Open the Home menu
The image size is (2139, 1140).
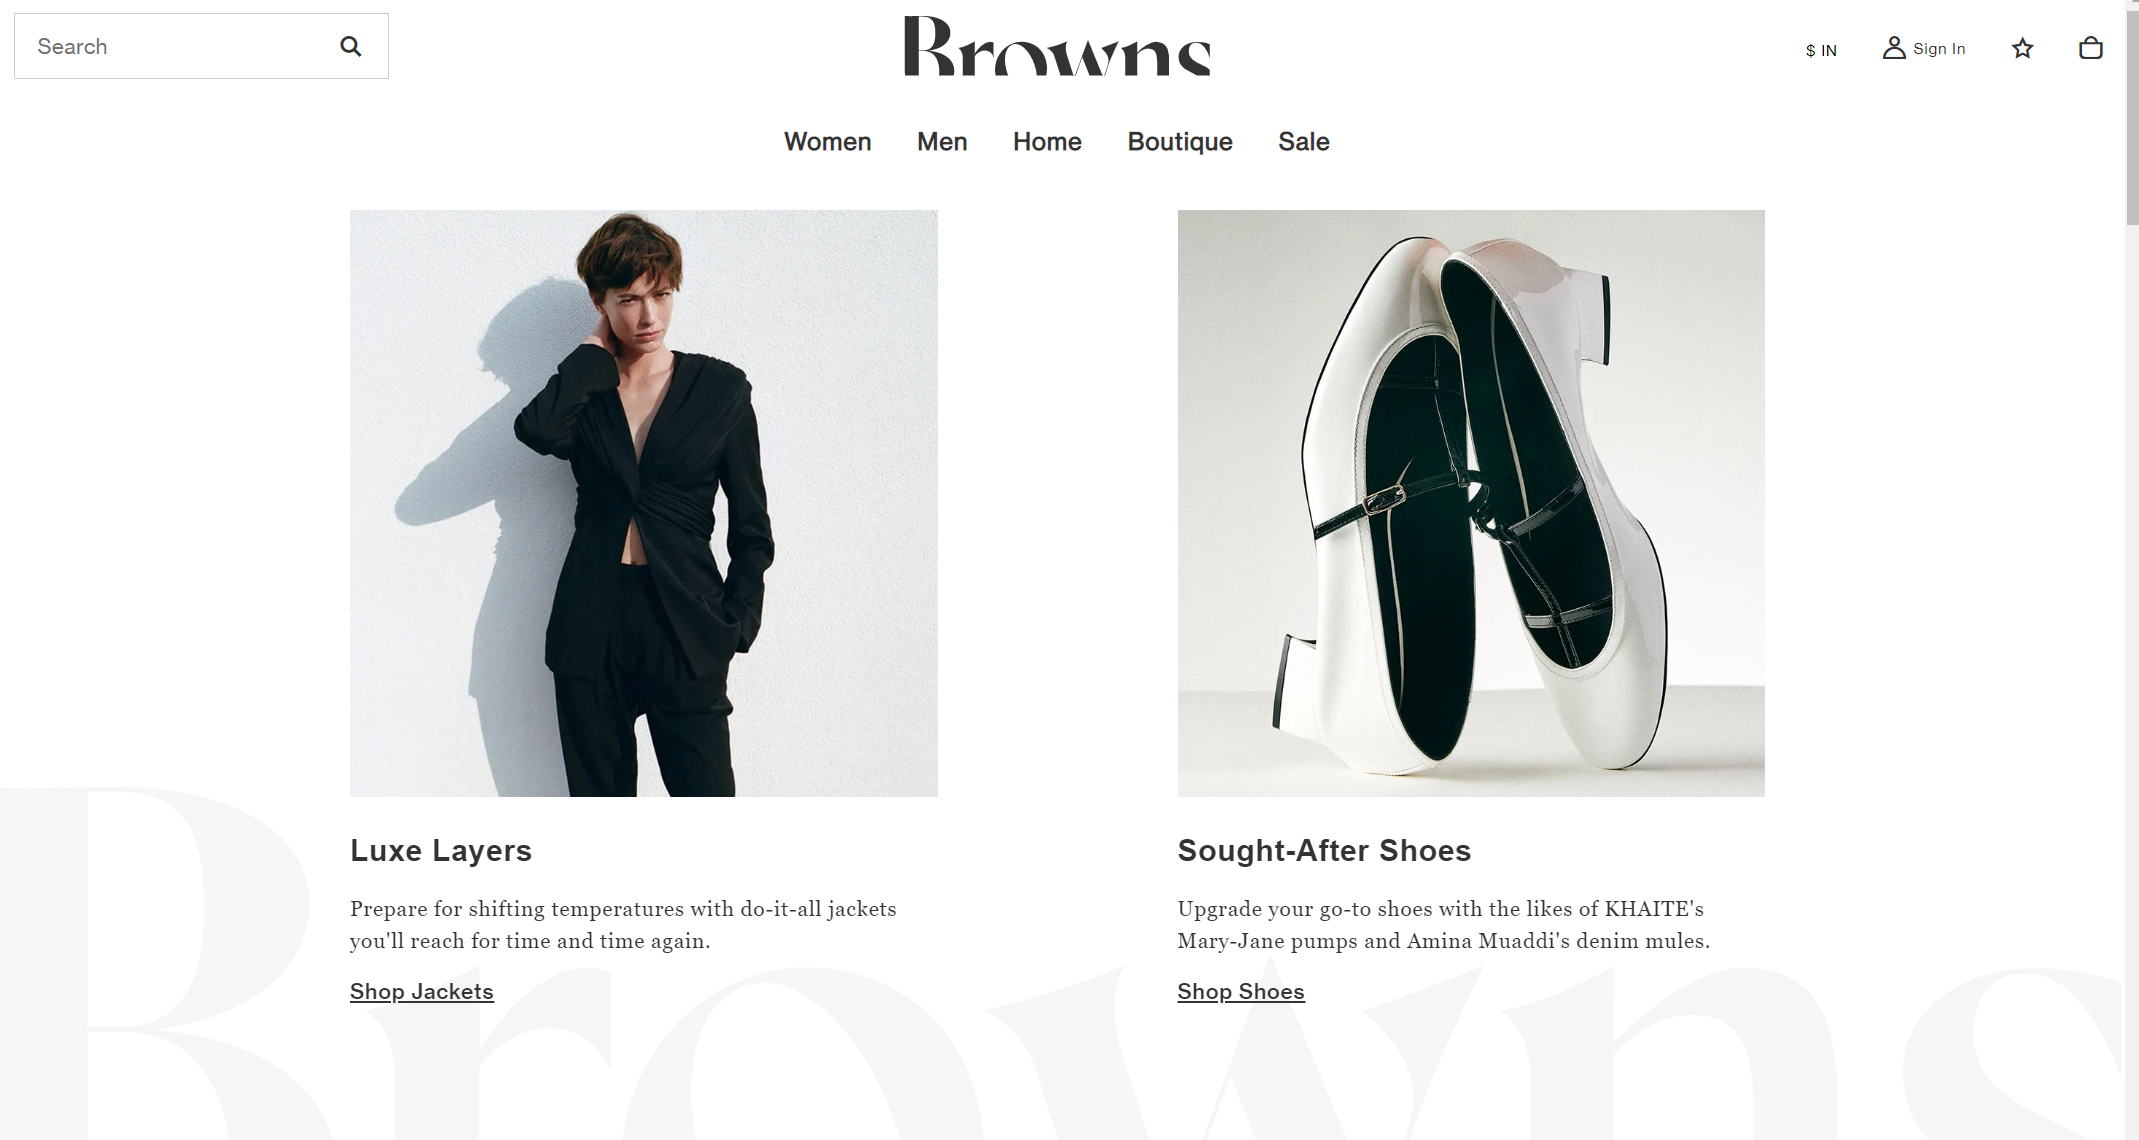tap(1047, 142)
